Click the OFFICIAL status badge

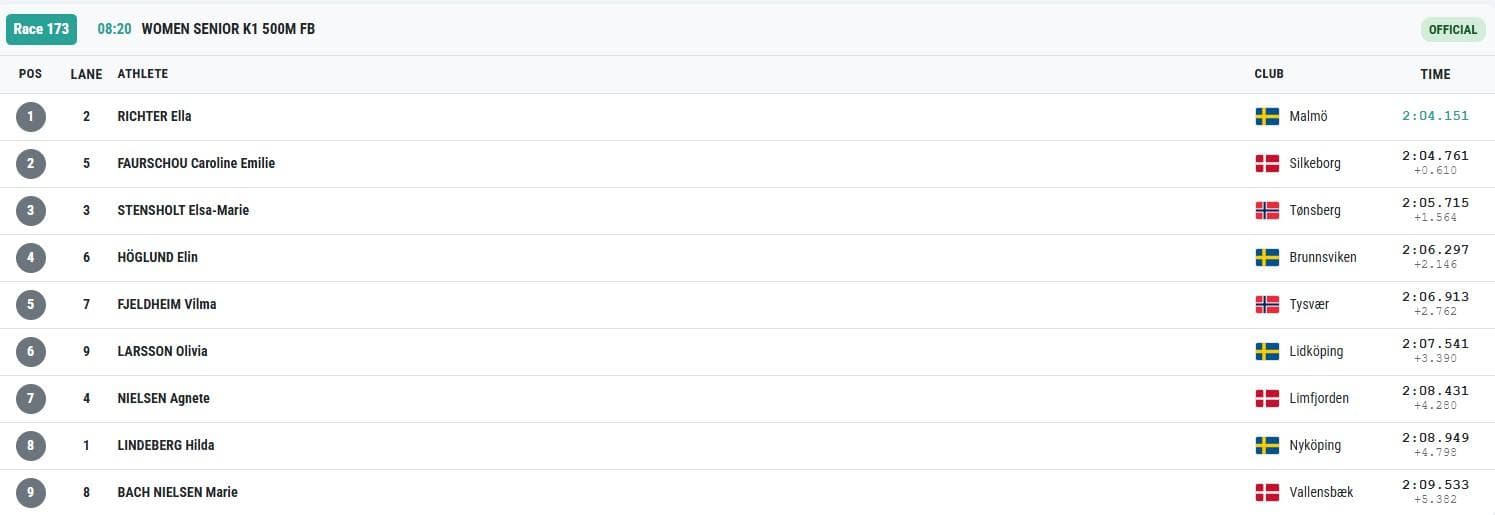(1452, 29)
